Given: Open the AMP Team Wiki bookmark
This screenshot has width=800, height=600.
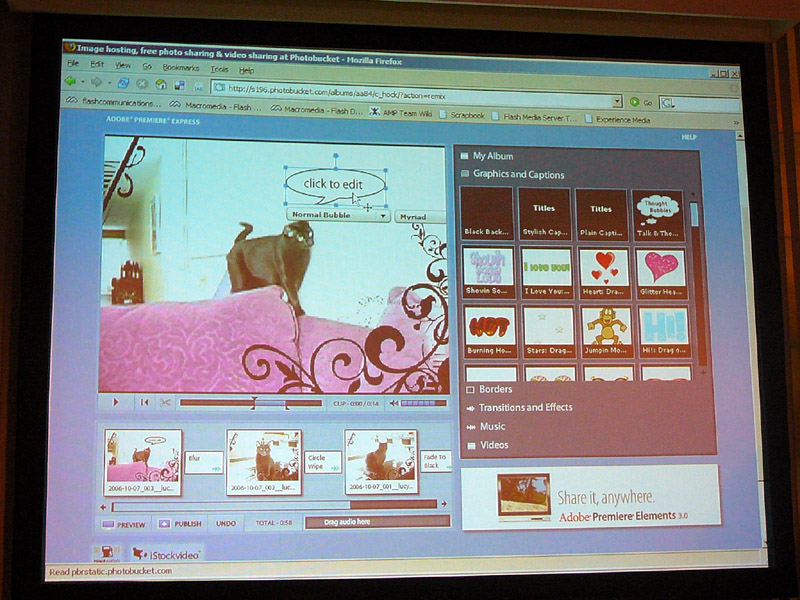Looking at the screenshot, I should (401, 113).
